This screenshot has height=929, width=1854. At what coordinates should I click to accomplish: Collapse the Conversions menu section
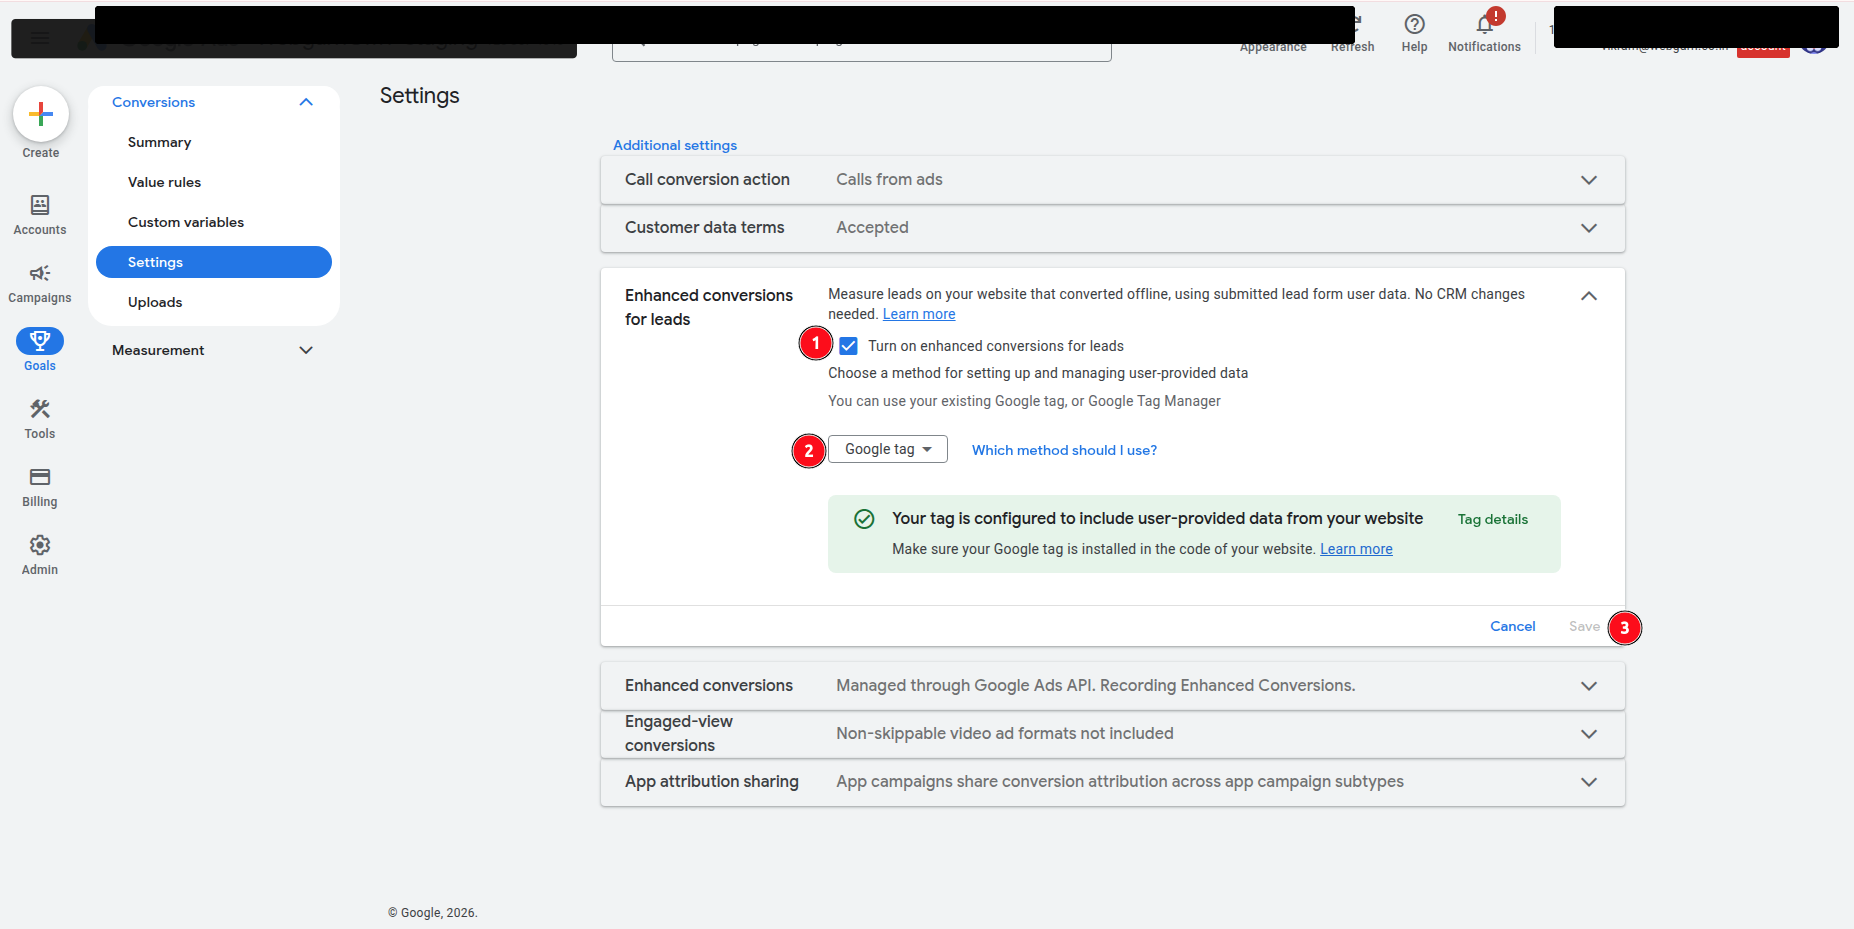pyautogui.click(x=306, y=102)
